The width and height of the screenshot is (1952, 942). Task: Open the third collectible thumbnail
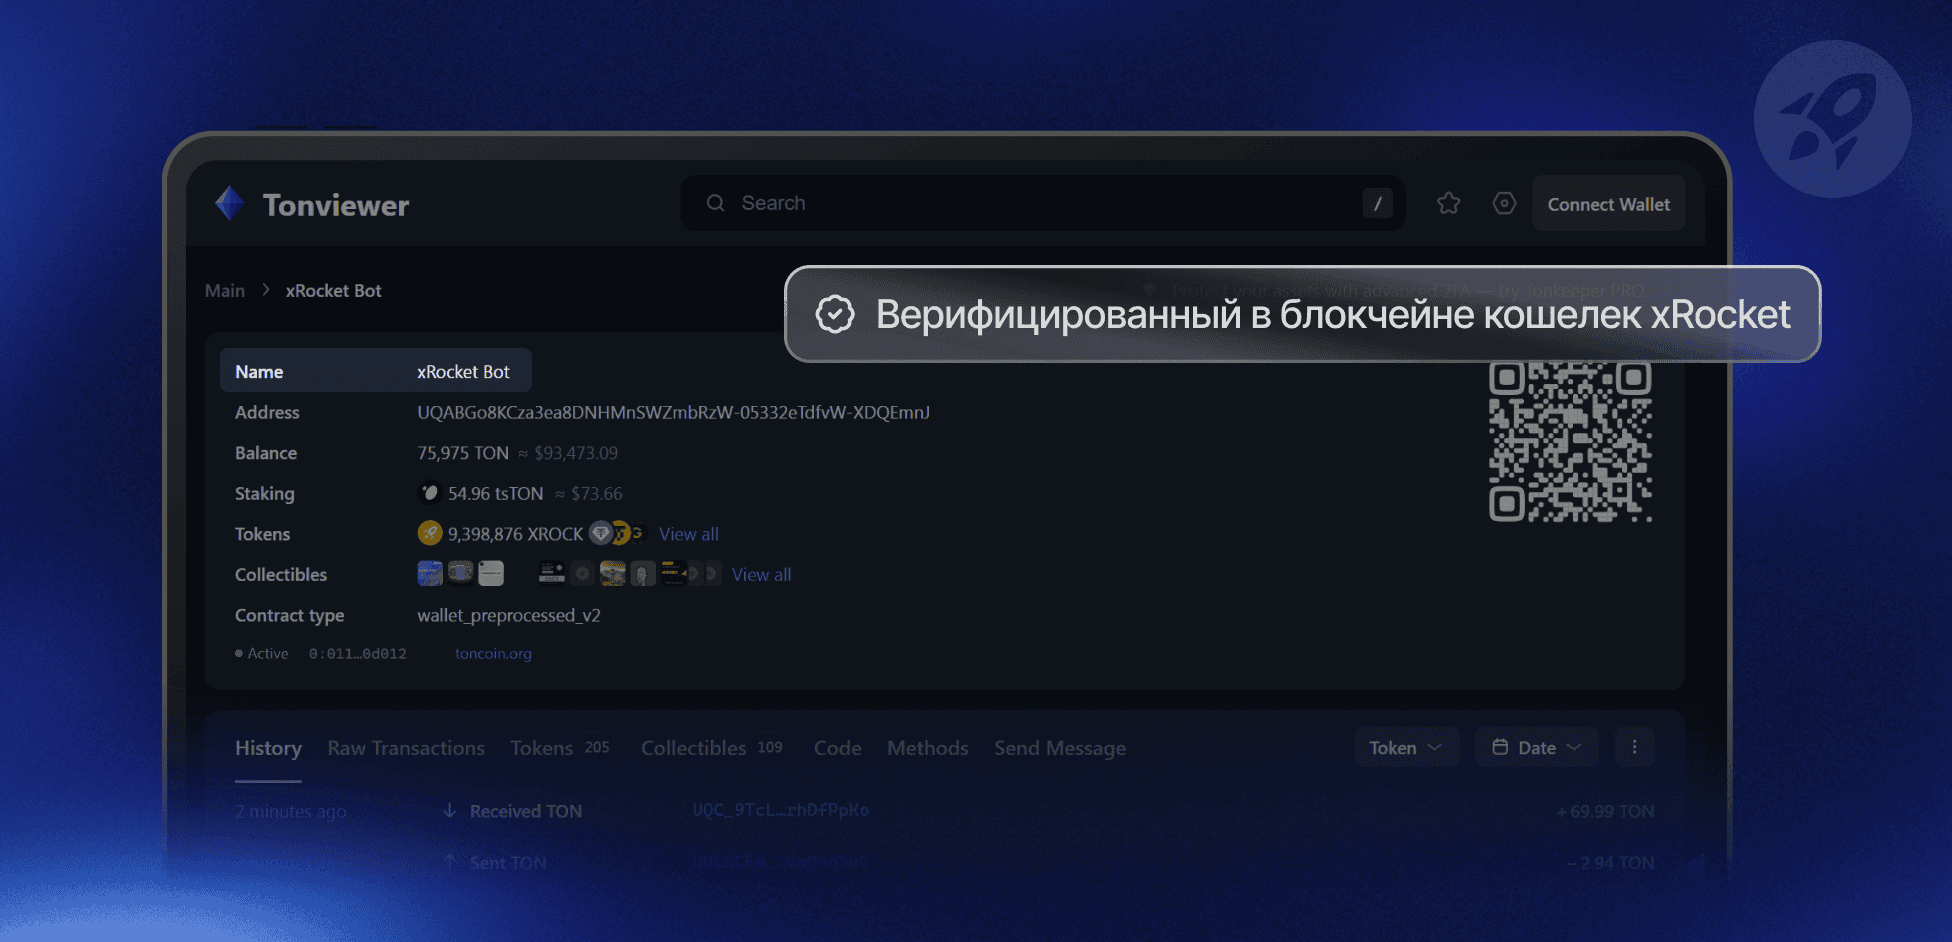click(x=491, y=573)
